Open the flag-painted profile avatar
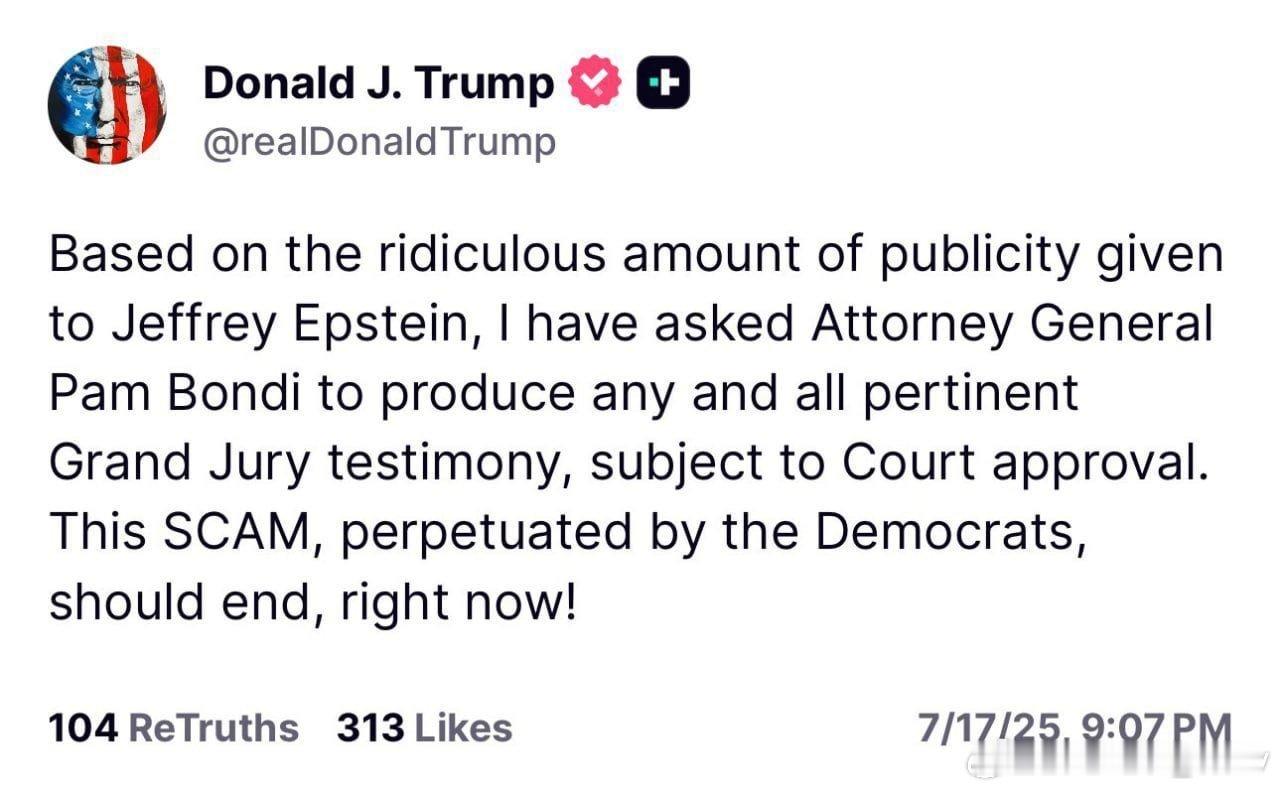This screenshot has width=1280, height=792. pos(107,105)
